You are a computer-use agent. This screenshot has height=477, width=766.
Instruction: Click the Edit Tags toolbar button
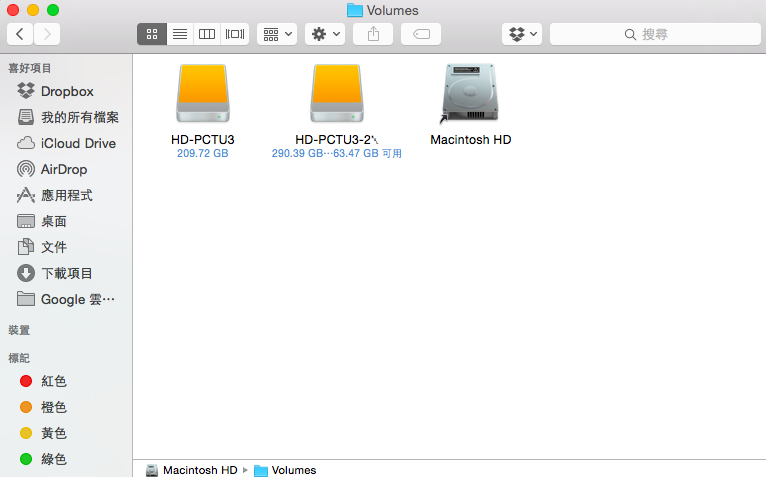tap(421, 34)
